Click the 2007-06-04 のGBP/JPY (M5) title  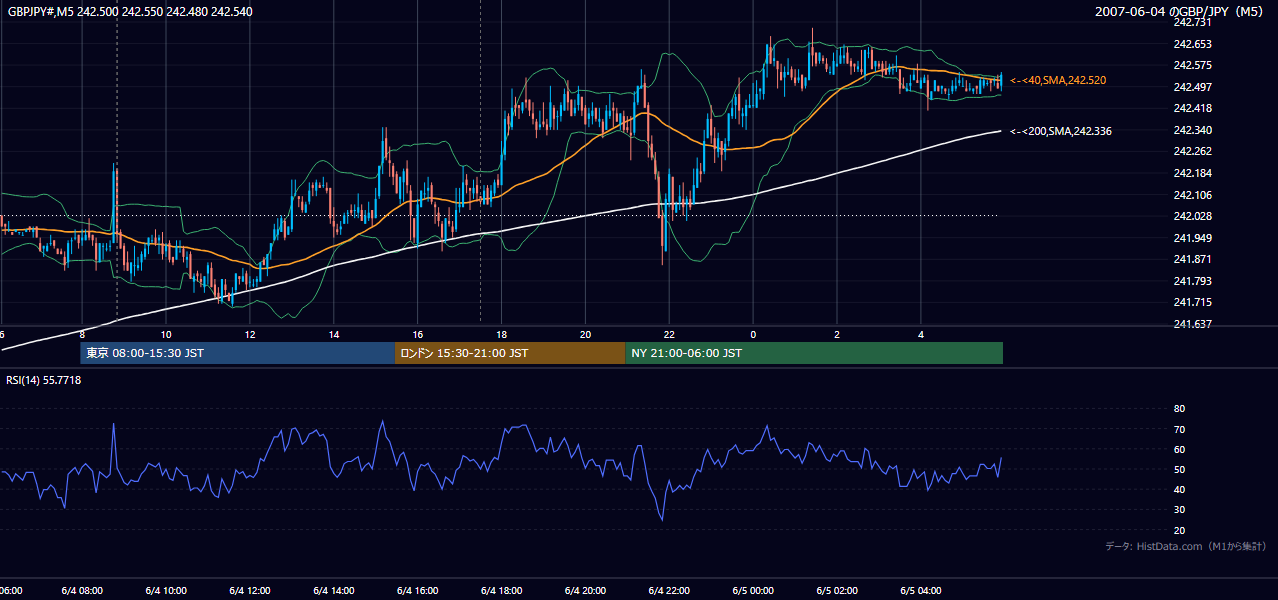pyautogui.click(x=1181, y=11)
